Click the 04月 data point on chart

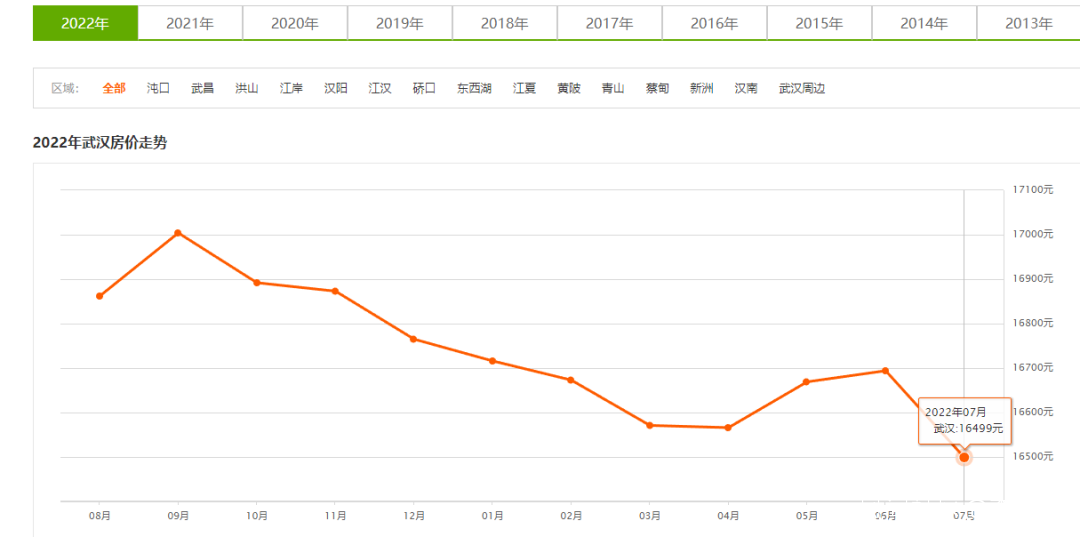(x=728, y=428)
